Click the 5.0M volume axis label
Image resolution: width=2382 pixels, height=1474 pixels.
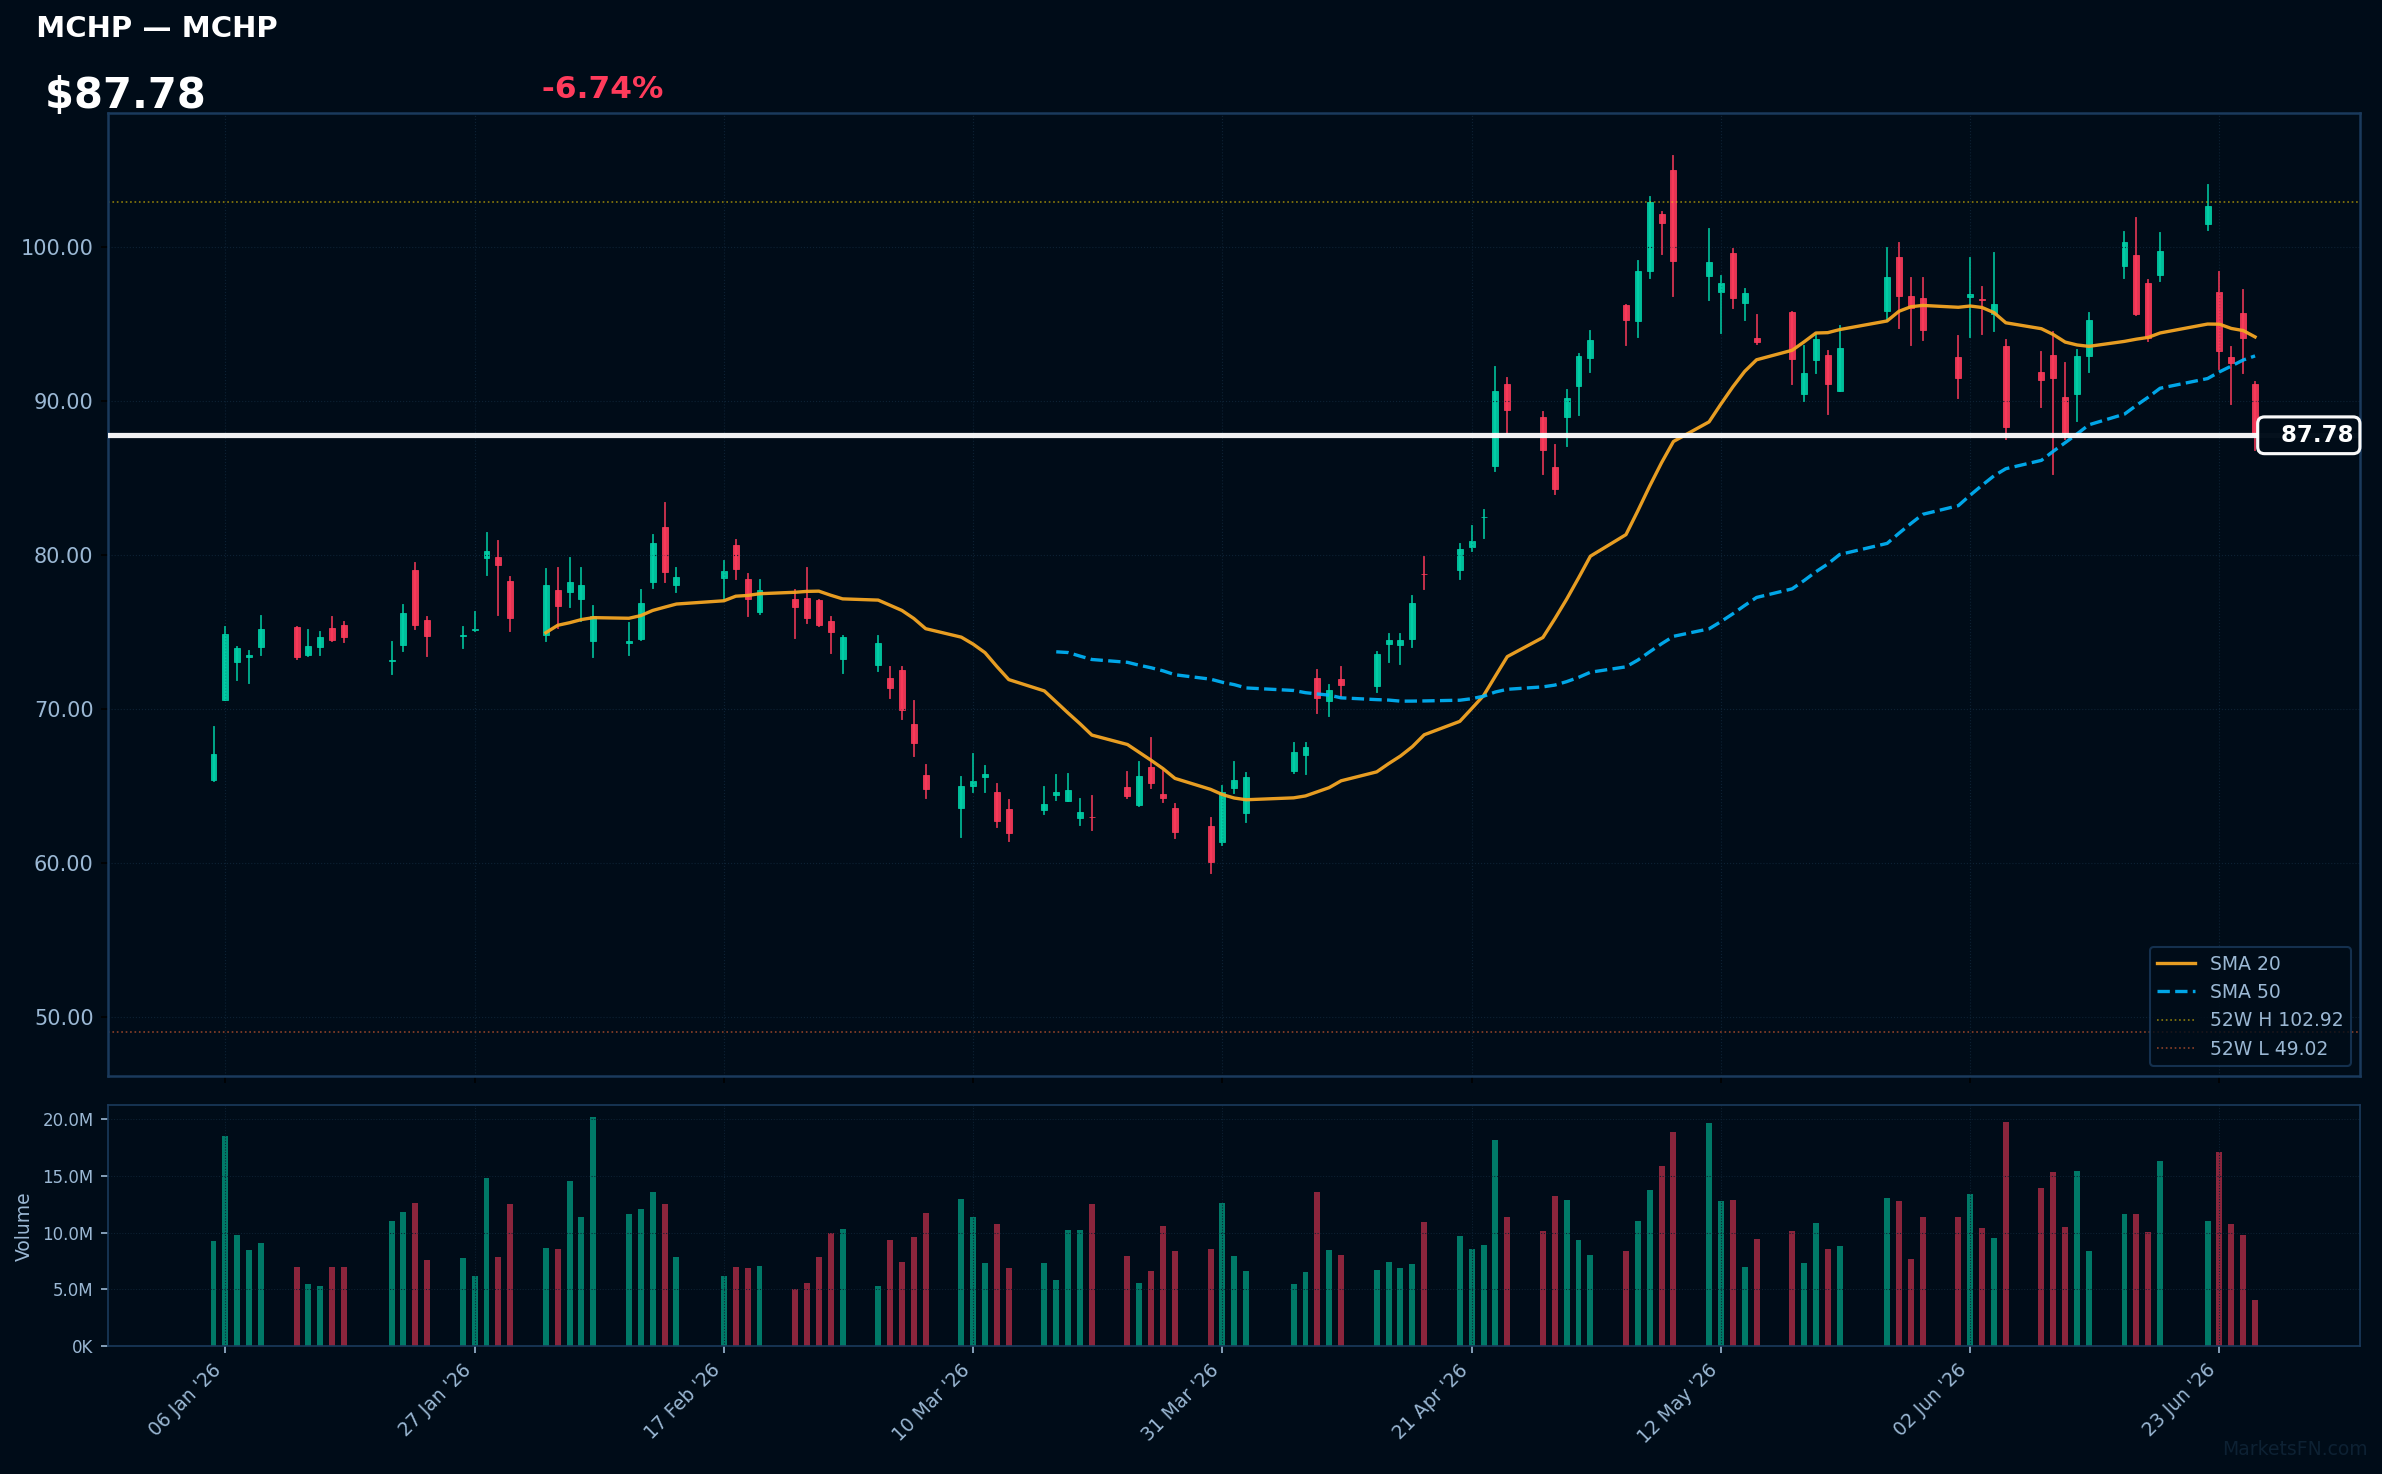pyautogui.click(x=72, y=1290)
